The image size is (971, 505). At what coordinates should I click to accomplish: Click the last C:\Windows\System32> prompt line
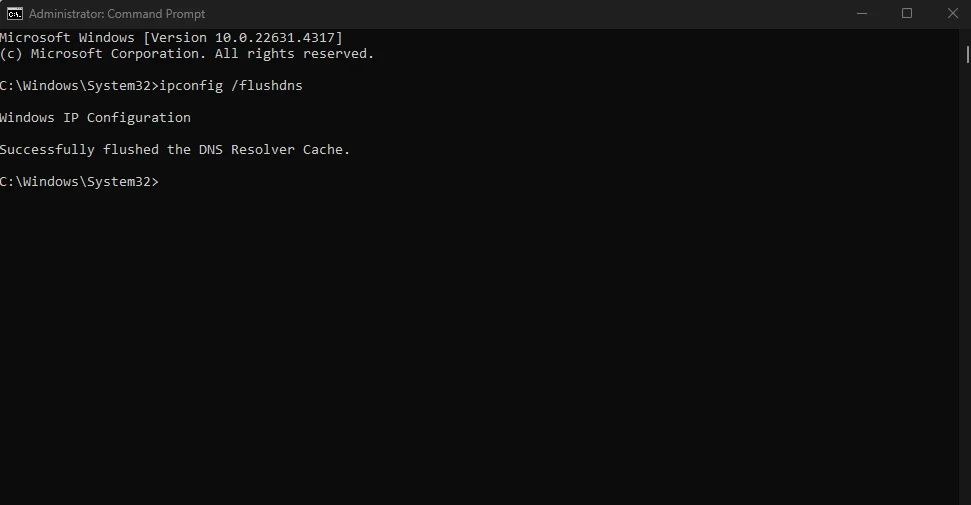tap(79, 182)
